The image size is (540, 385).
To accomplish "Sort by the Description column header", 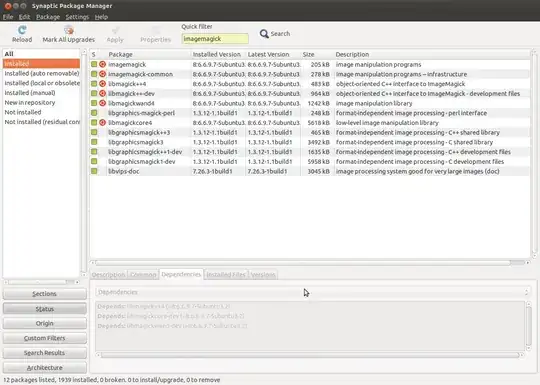I will point(432,54).
